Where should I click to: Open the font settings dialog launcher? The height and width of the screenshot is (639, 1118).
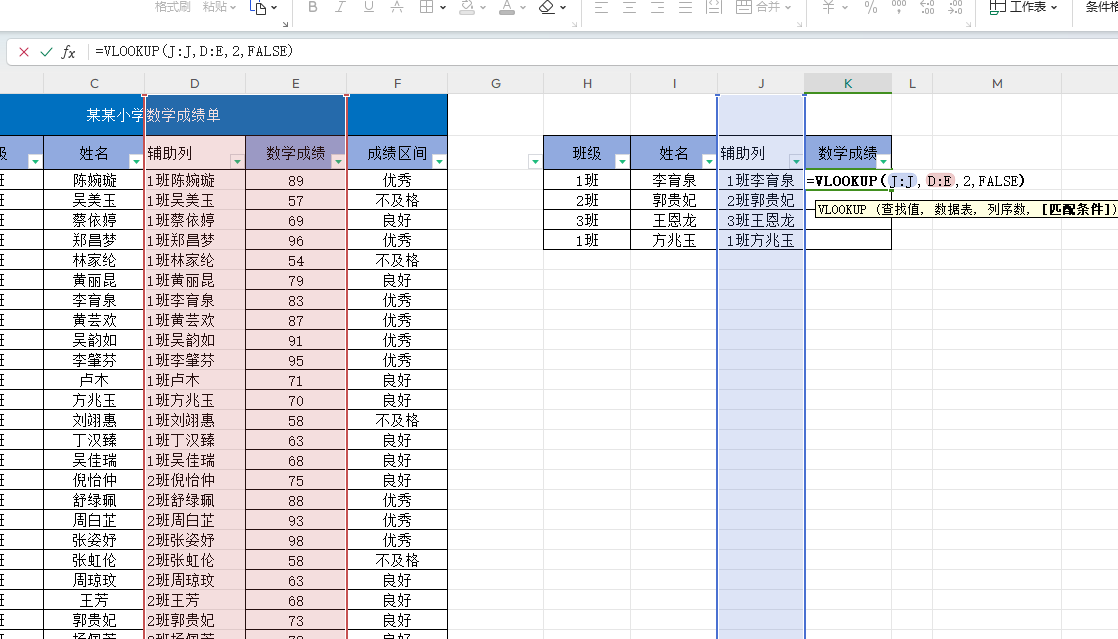click(x=575, y=24)
